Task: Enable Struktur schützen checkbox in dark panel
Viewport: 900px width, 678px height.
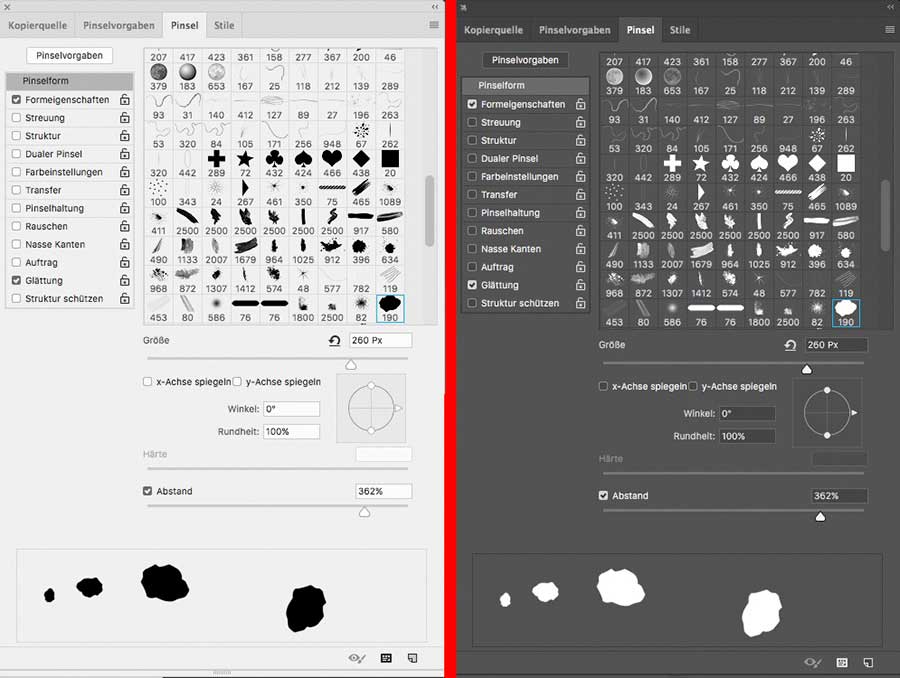Action: [x=472, y=303]
